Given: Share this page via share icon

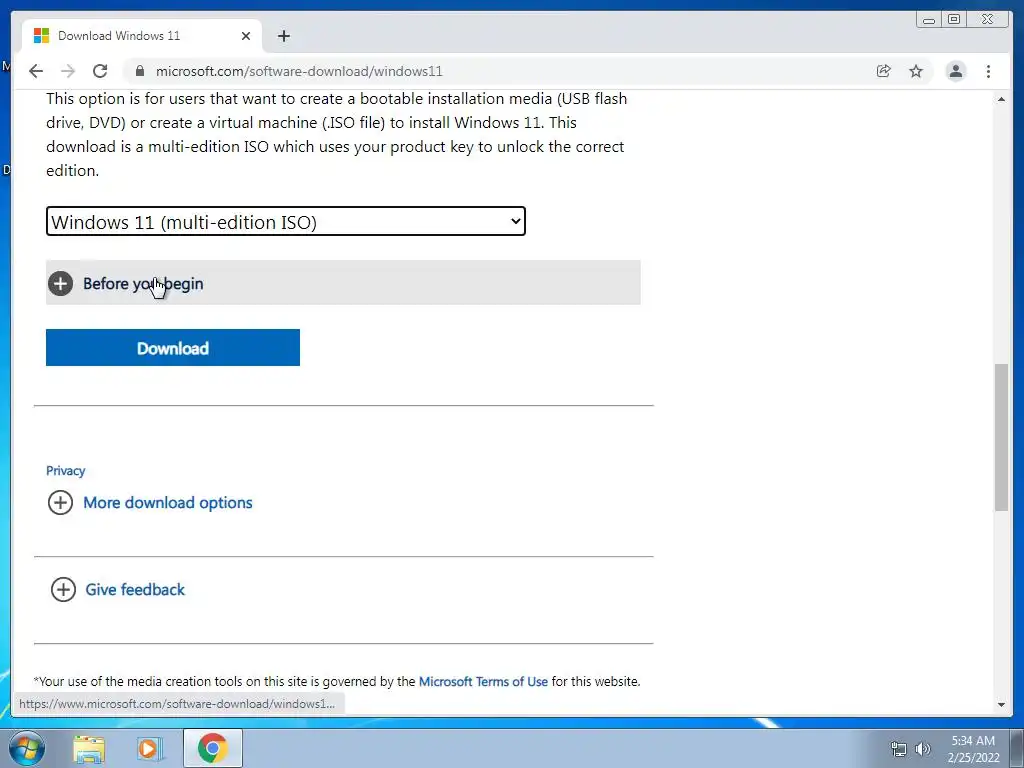Looking at the screenshot, I should (884, 71).
